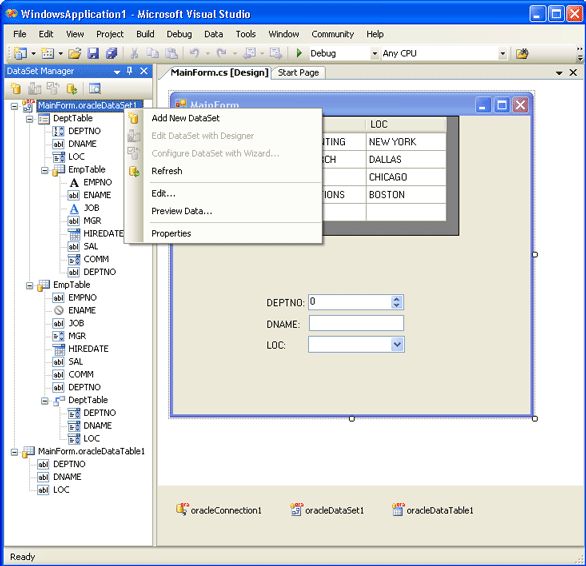Click Paste icon in toolbar
This screenshot has width=586, height=566.
coord(171,53)
